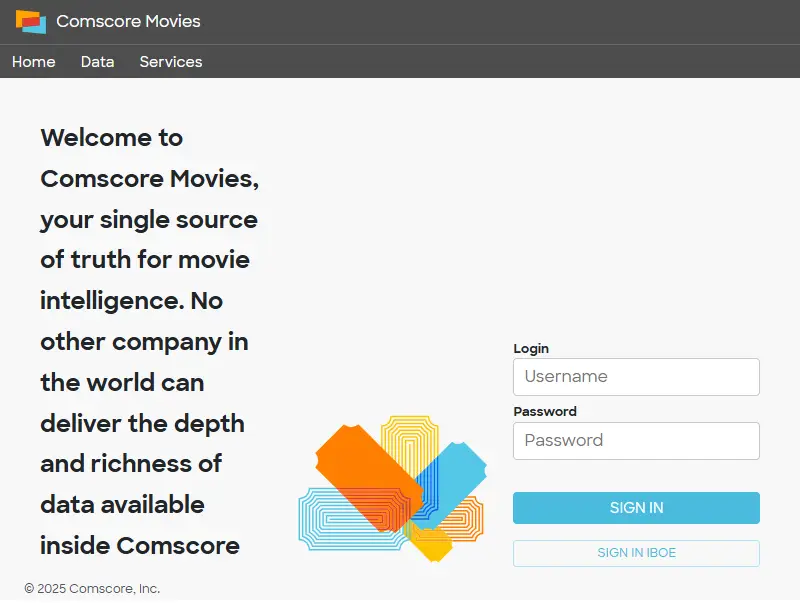Focus the Username input field
The height and width of the screenshot is (603, 800).
(636, 376)
